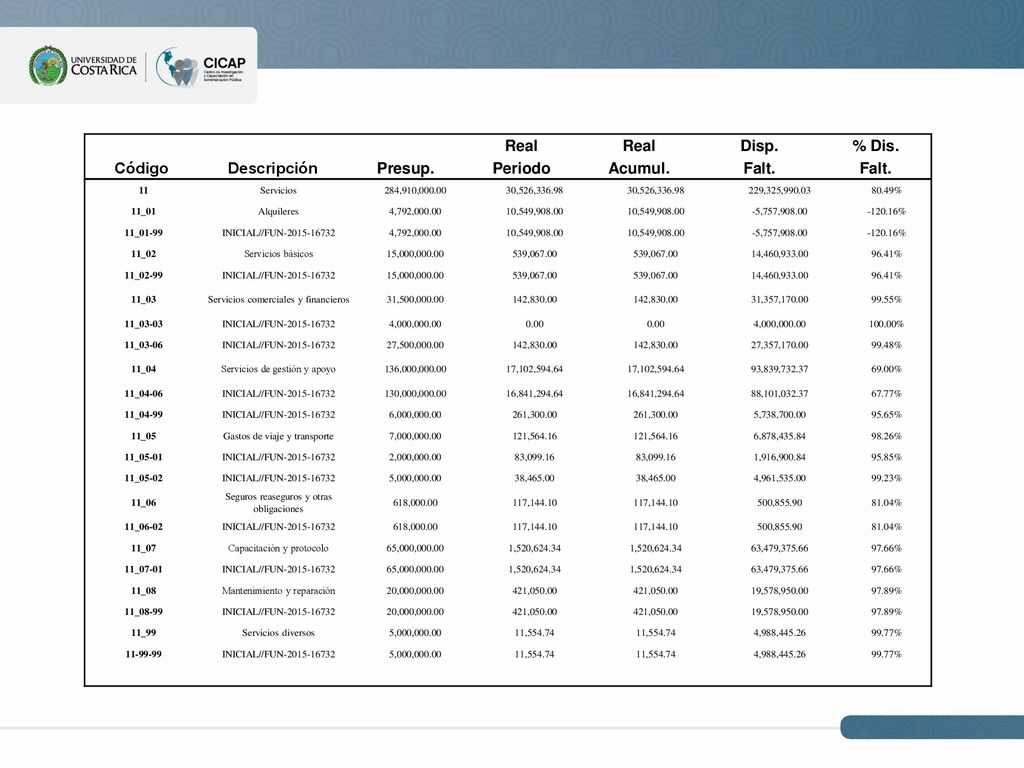Click the 67.77% percentage cell
This screenshot has height=768, width=1024.
(x=886, y=394)
